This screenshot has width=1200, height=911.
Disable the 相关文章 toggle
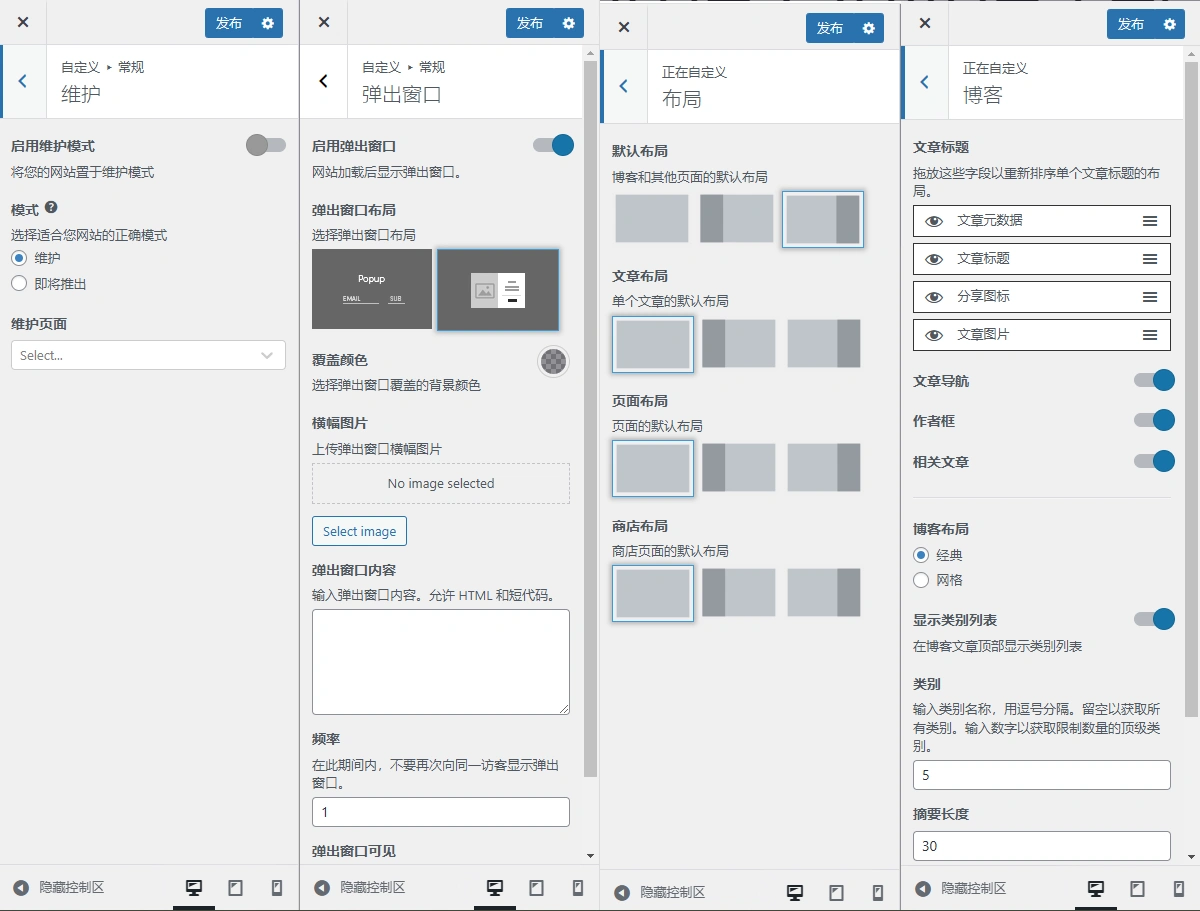pos(1155,462)
